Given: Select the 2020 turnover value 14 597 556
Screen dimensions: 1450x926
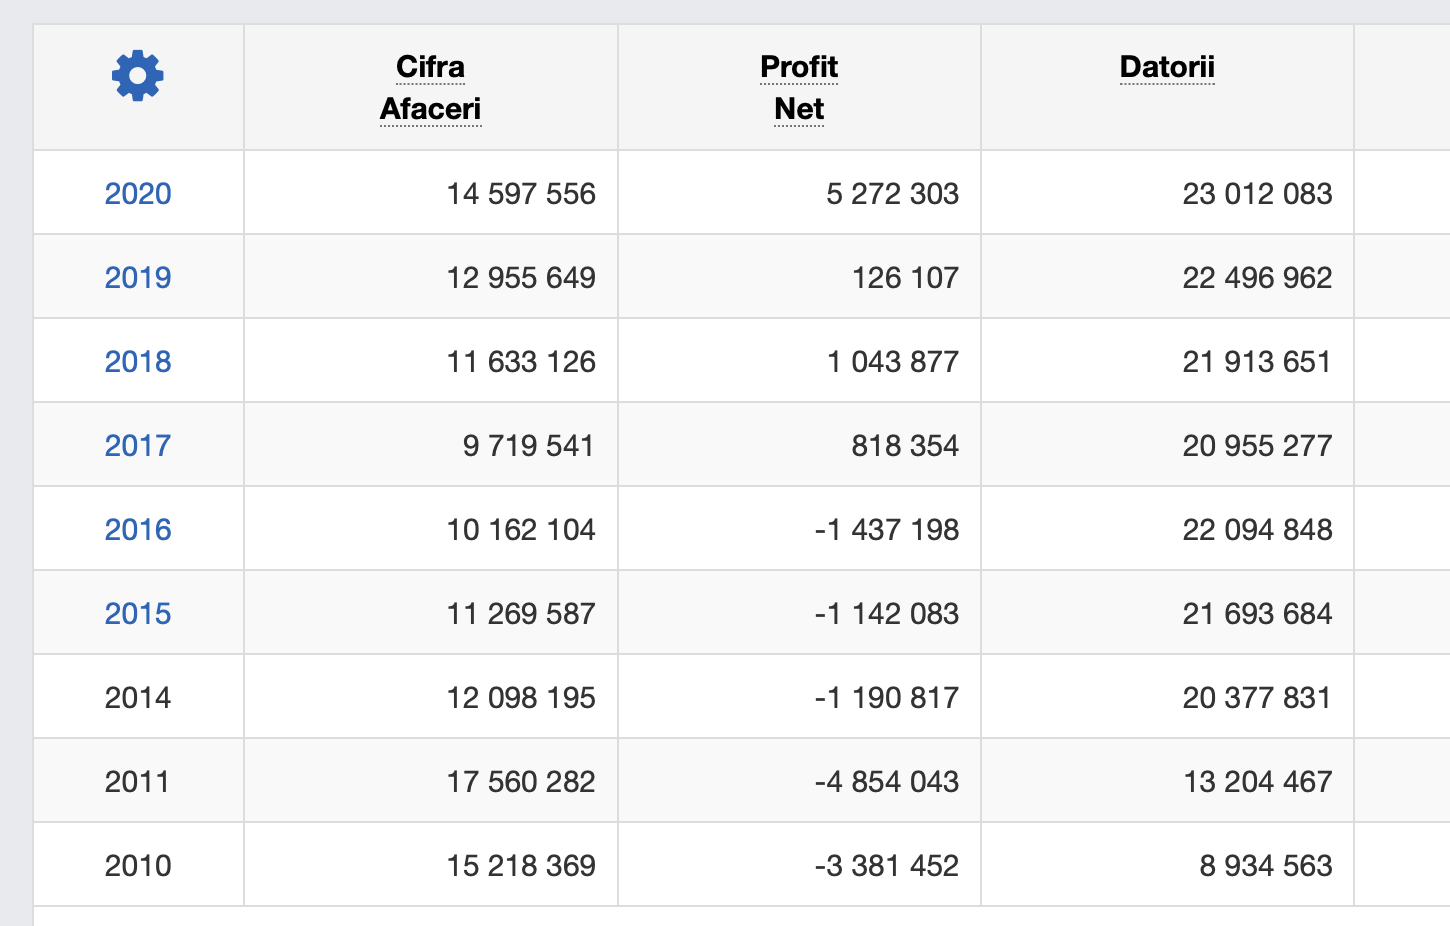Looking at the screenshot, I should pos(521,194).
